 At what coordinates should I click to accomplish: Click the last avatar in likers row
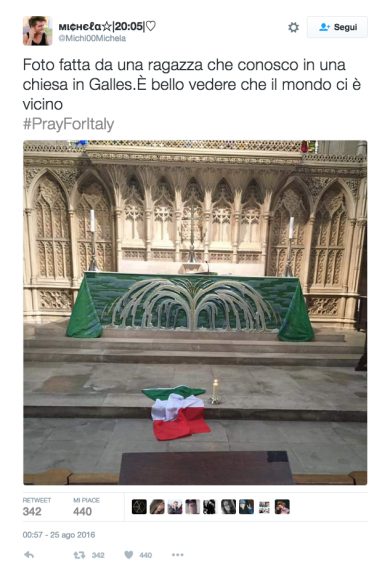tap(282, 507)
